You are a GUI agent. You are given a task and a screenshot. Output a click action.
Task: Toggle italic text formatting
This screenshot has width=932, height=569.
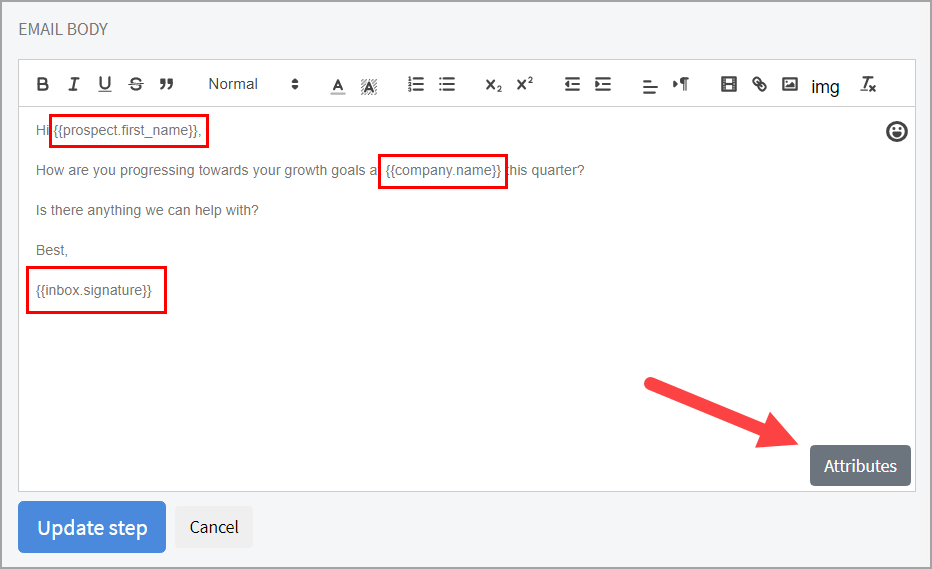pyautogui.click(x=73, y=84)
